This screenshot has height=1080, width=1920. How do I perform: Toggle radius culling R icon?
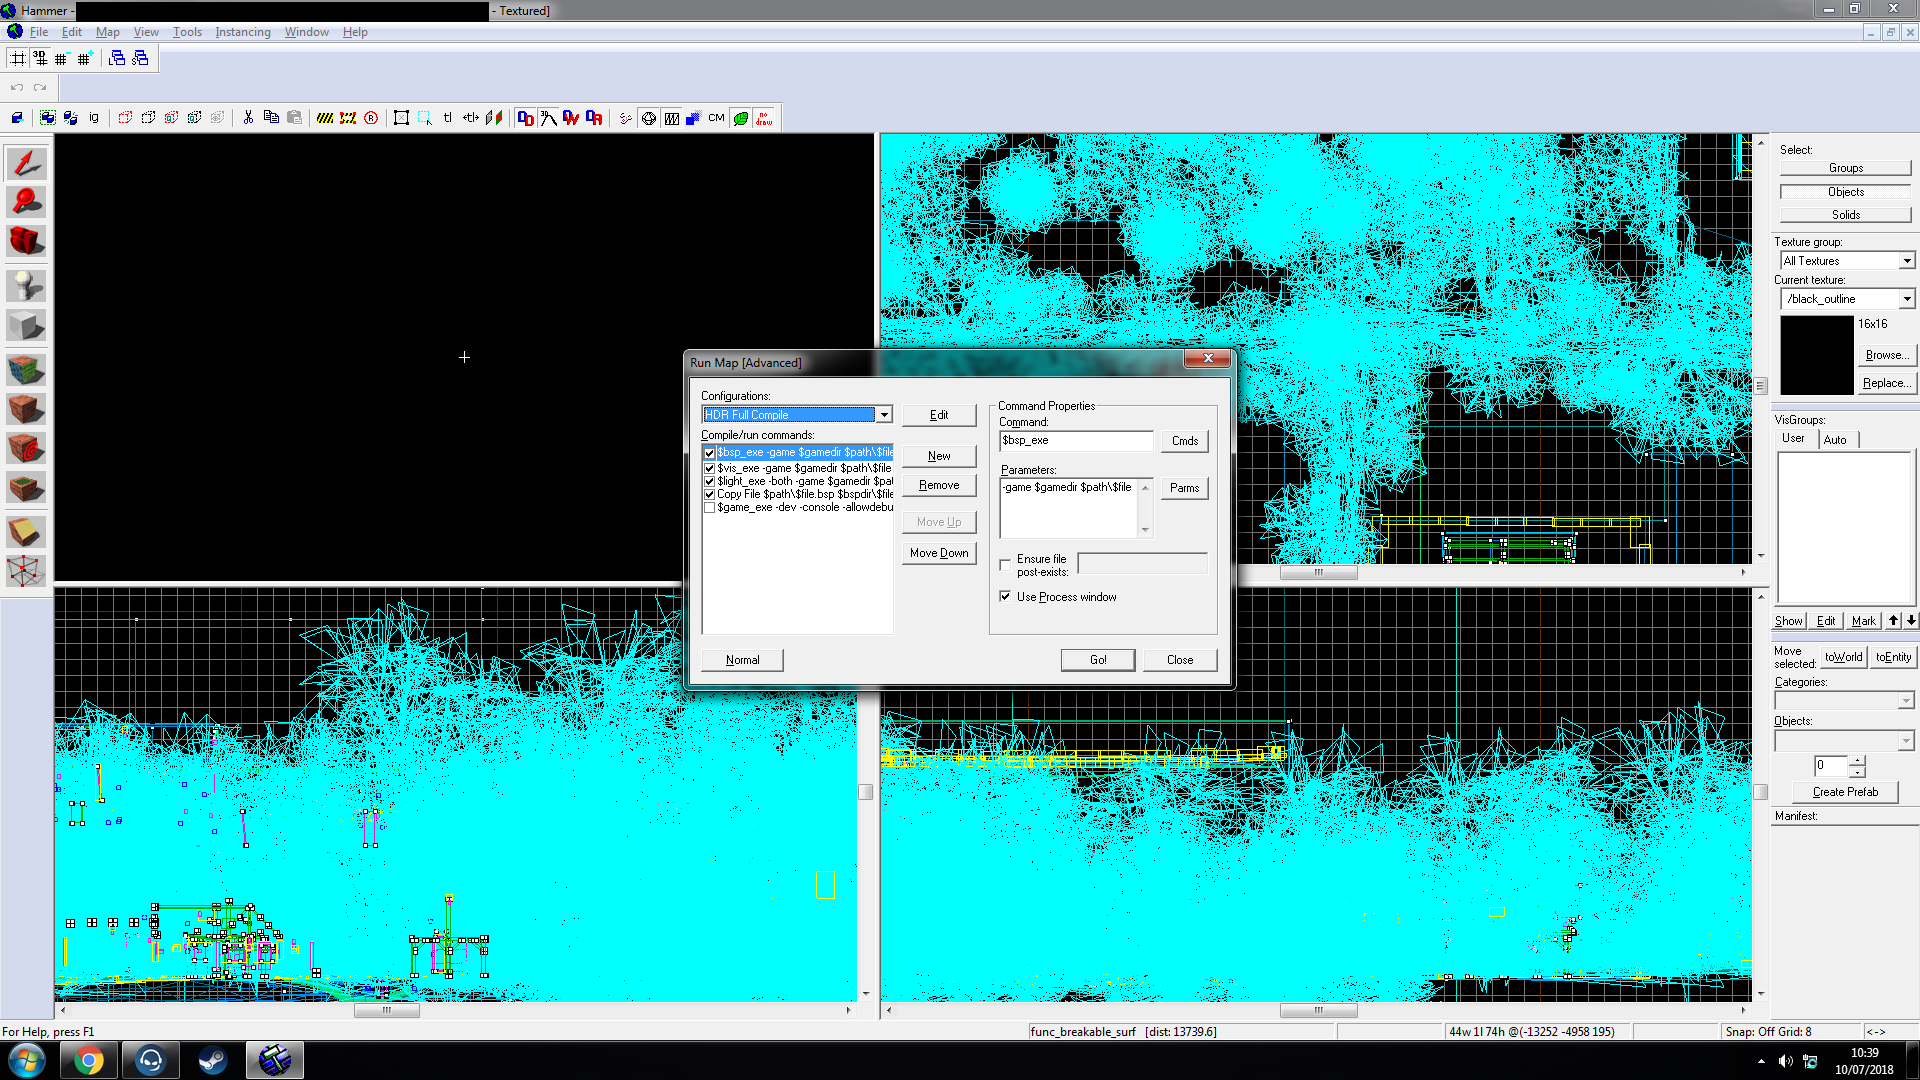[371, 118]
